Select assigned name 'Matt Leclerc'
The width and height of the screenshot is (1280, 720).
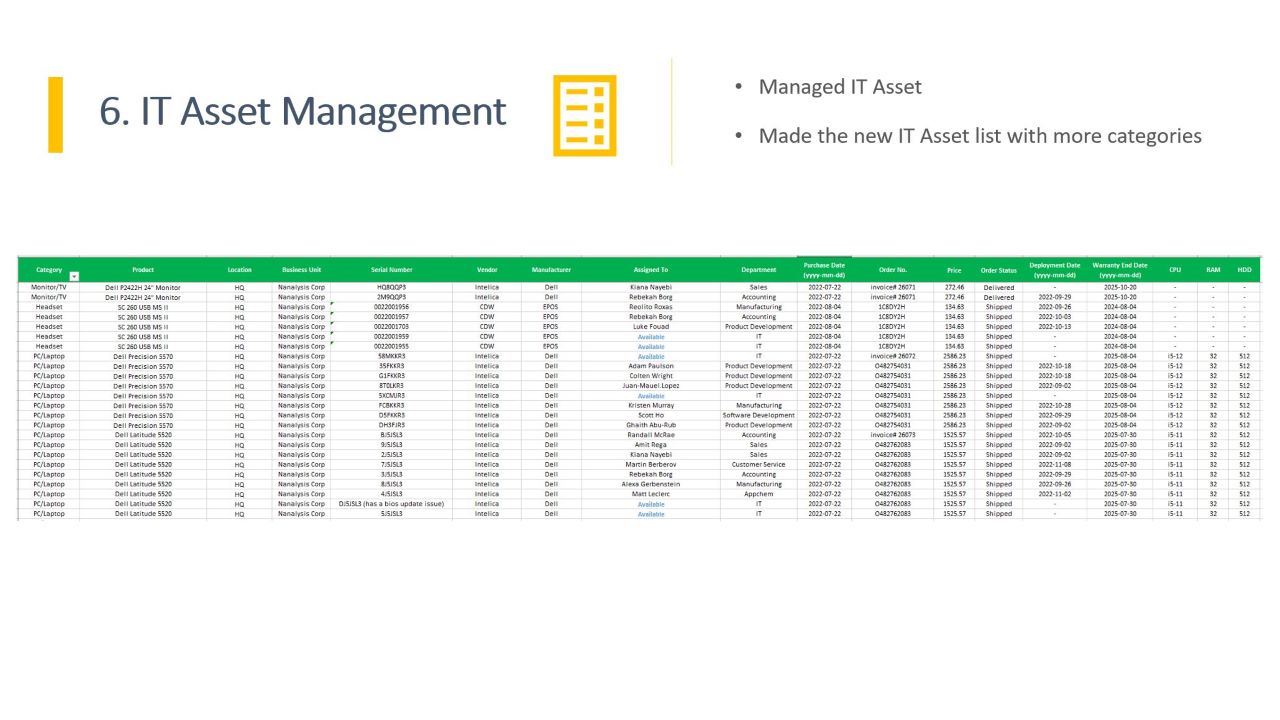point(651,494)
